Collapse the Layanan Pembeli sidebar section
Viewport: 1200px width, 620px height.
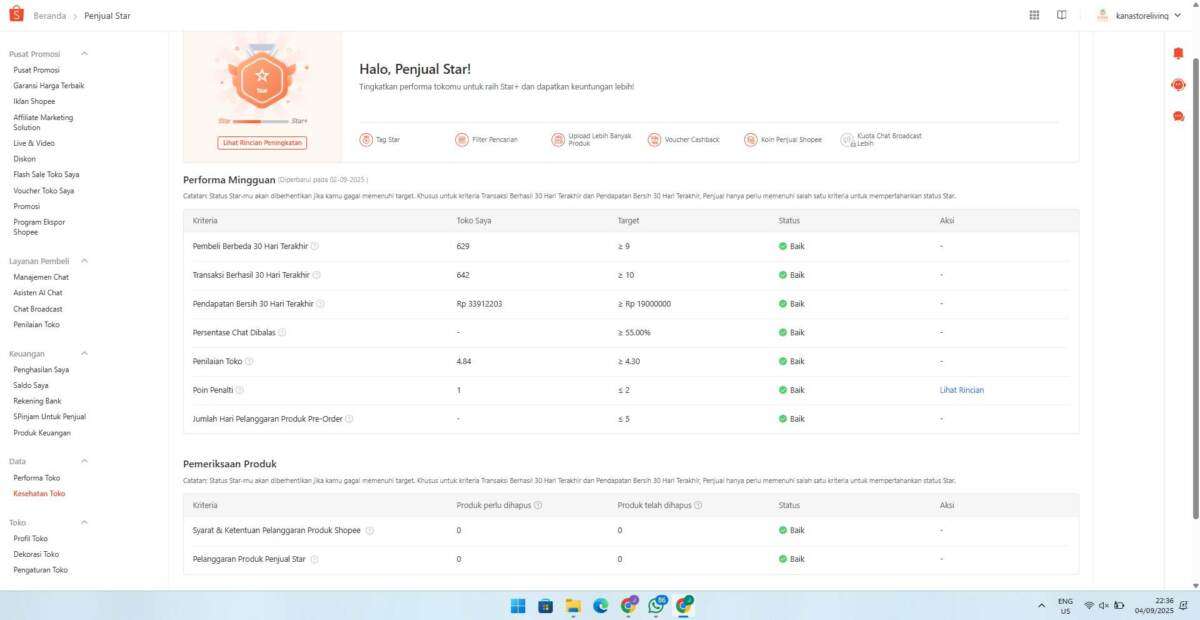(x=84, y=261)
